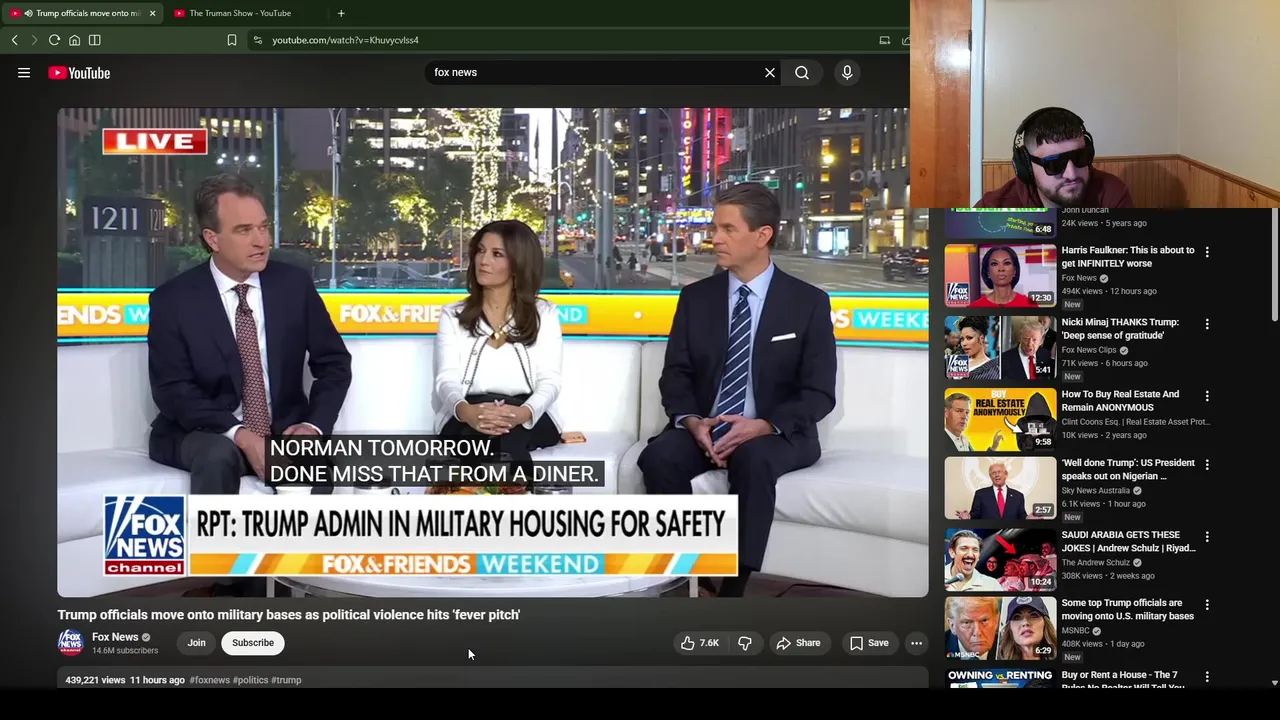Image resolution: width=1280 pixels, height=720 pixels.
Task: Open options menu for MSNBC video
Action: click(x=1207, y=605)
